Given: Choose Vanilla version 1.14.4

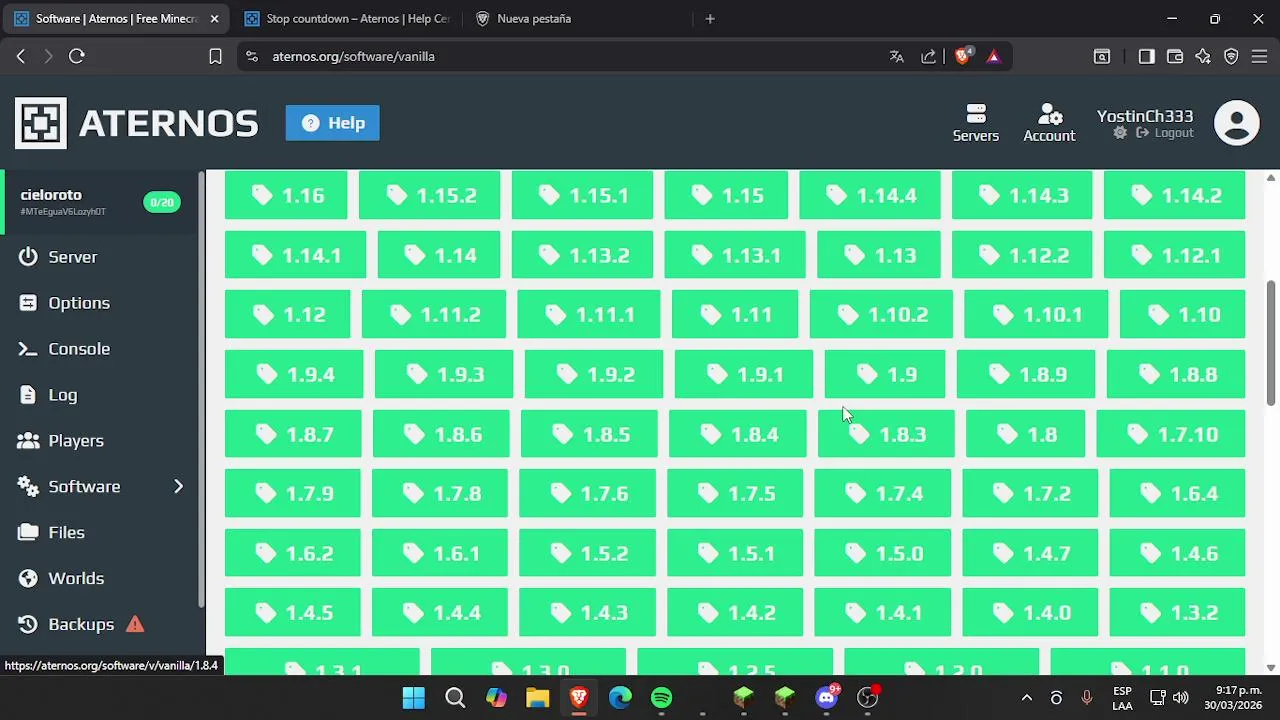Looking at the screenshot, I should click(x=870, y=195).
